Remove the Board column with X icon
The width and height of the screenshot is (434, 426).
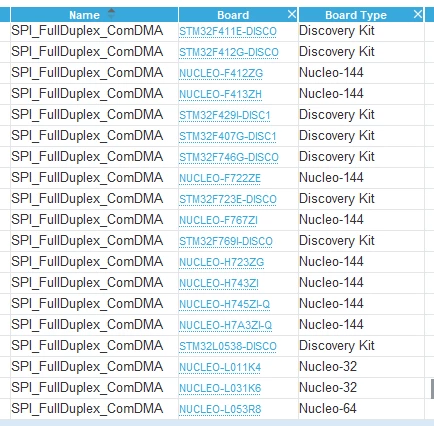pos(292,14)
